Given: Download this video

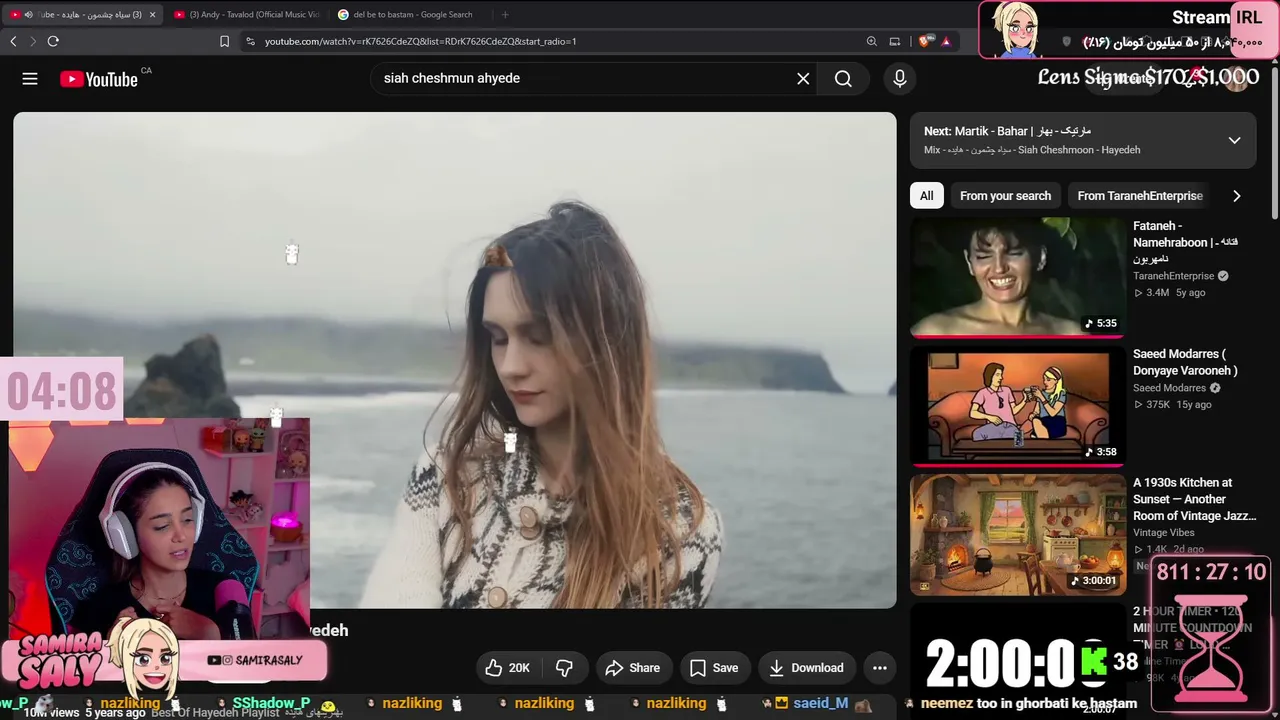Looking at the screenshot, I should point(806,668).
